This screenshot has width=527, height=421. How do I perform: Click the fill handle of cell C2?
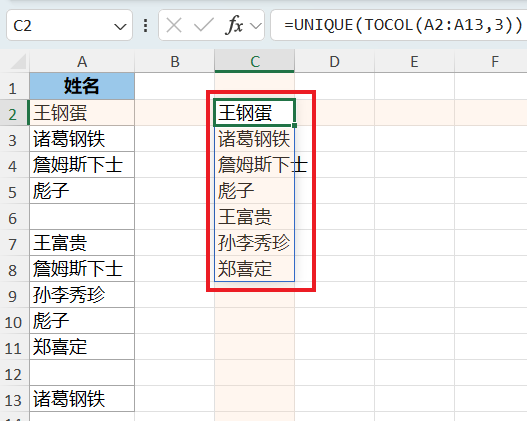point(294,125)
